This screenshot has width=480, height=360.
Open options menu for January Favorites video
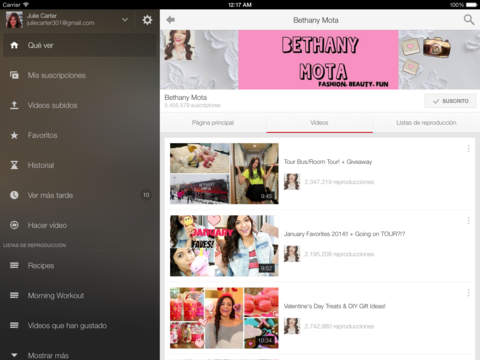coord(468,220)
